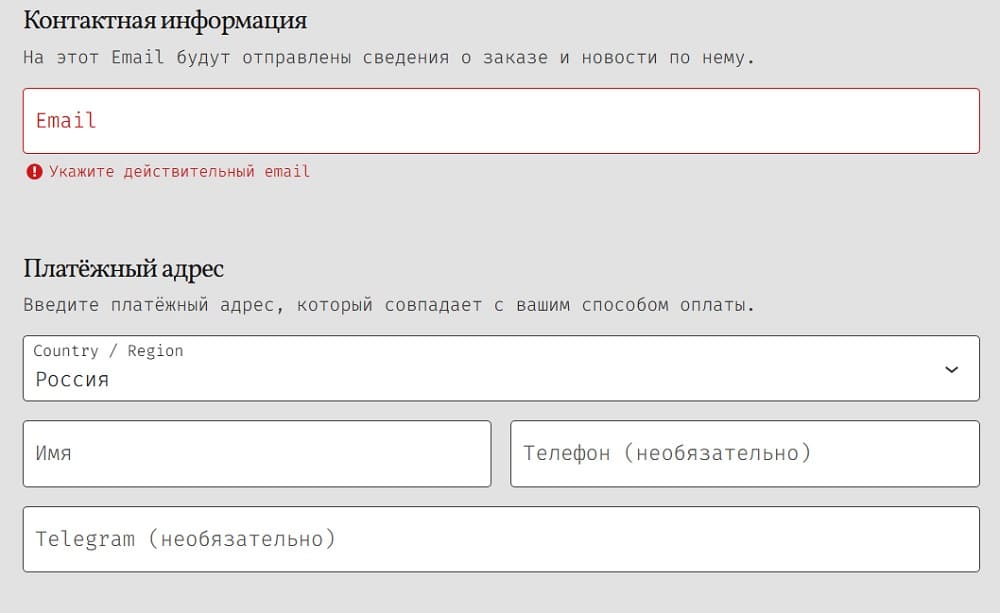Screen dimensions: 1000x613
Task: Click text 'На этот Email будут отправлены сведения'
Action: pos(236,57)
